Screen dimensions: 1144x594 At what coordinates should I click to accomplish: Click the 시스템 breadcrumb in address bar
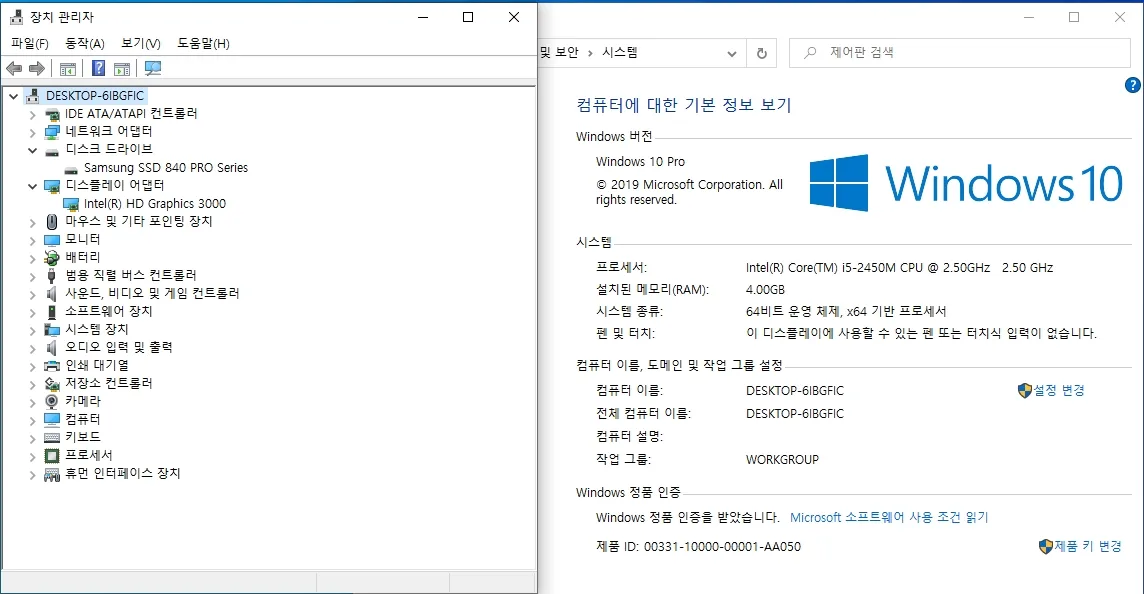619,53
